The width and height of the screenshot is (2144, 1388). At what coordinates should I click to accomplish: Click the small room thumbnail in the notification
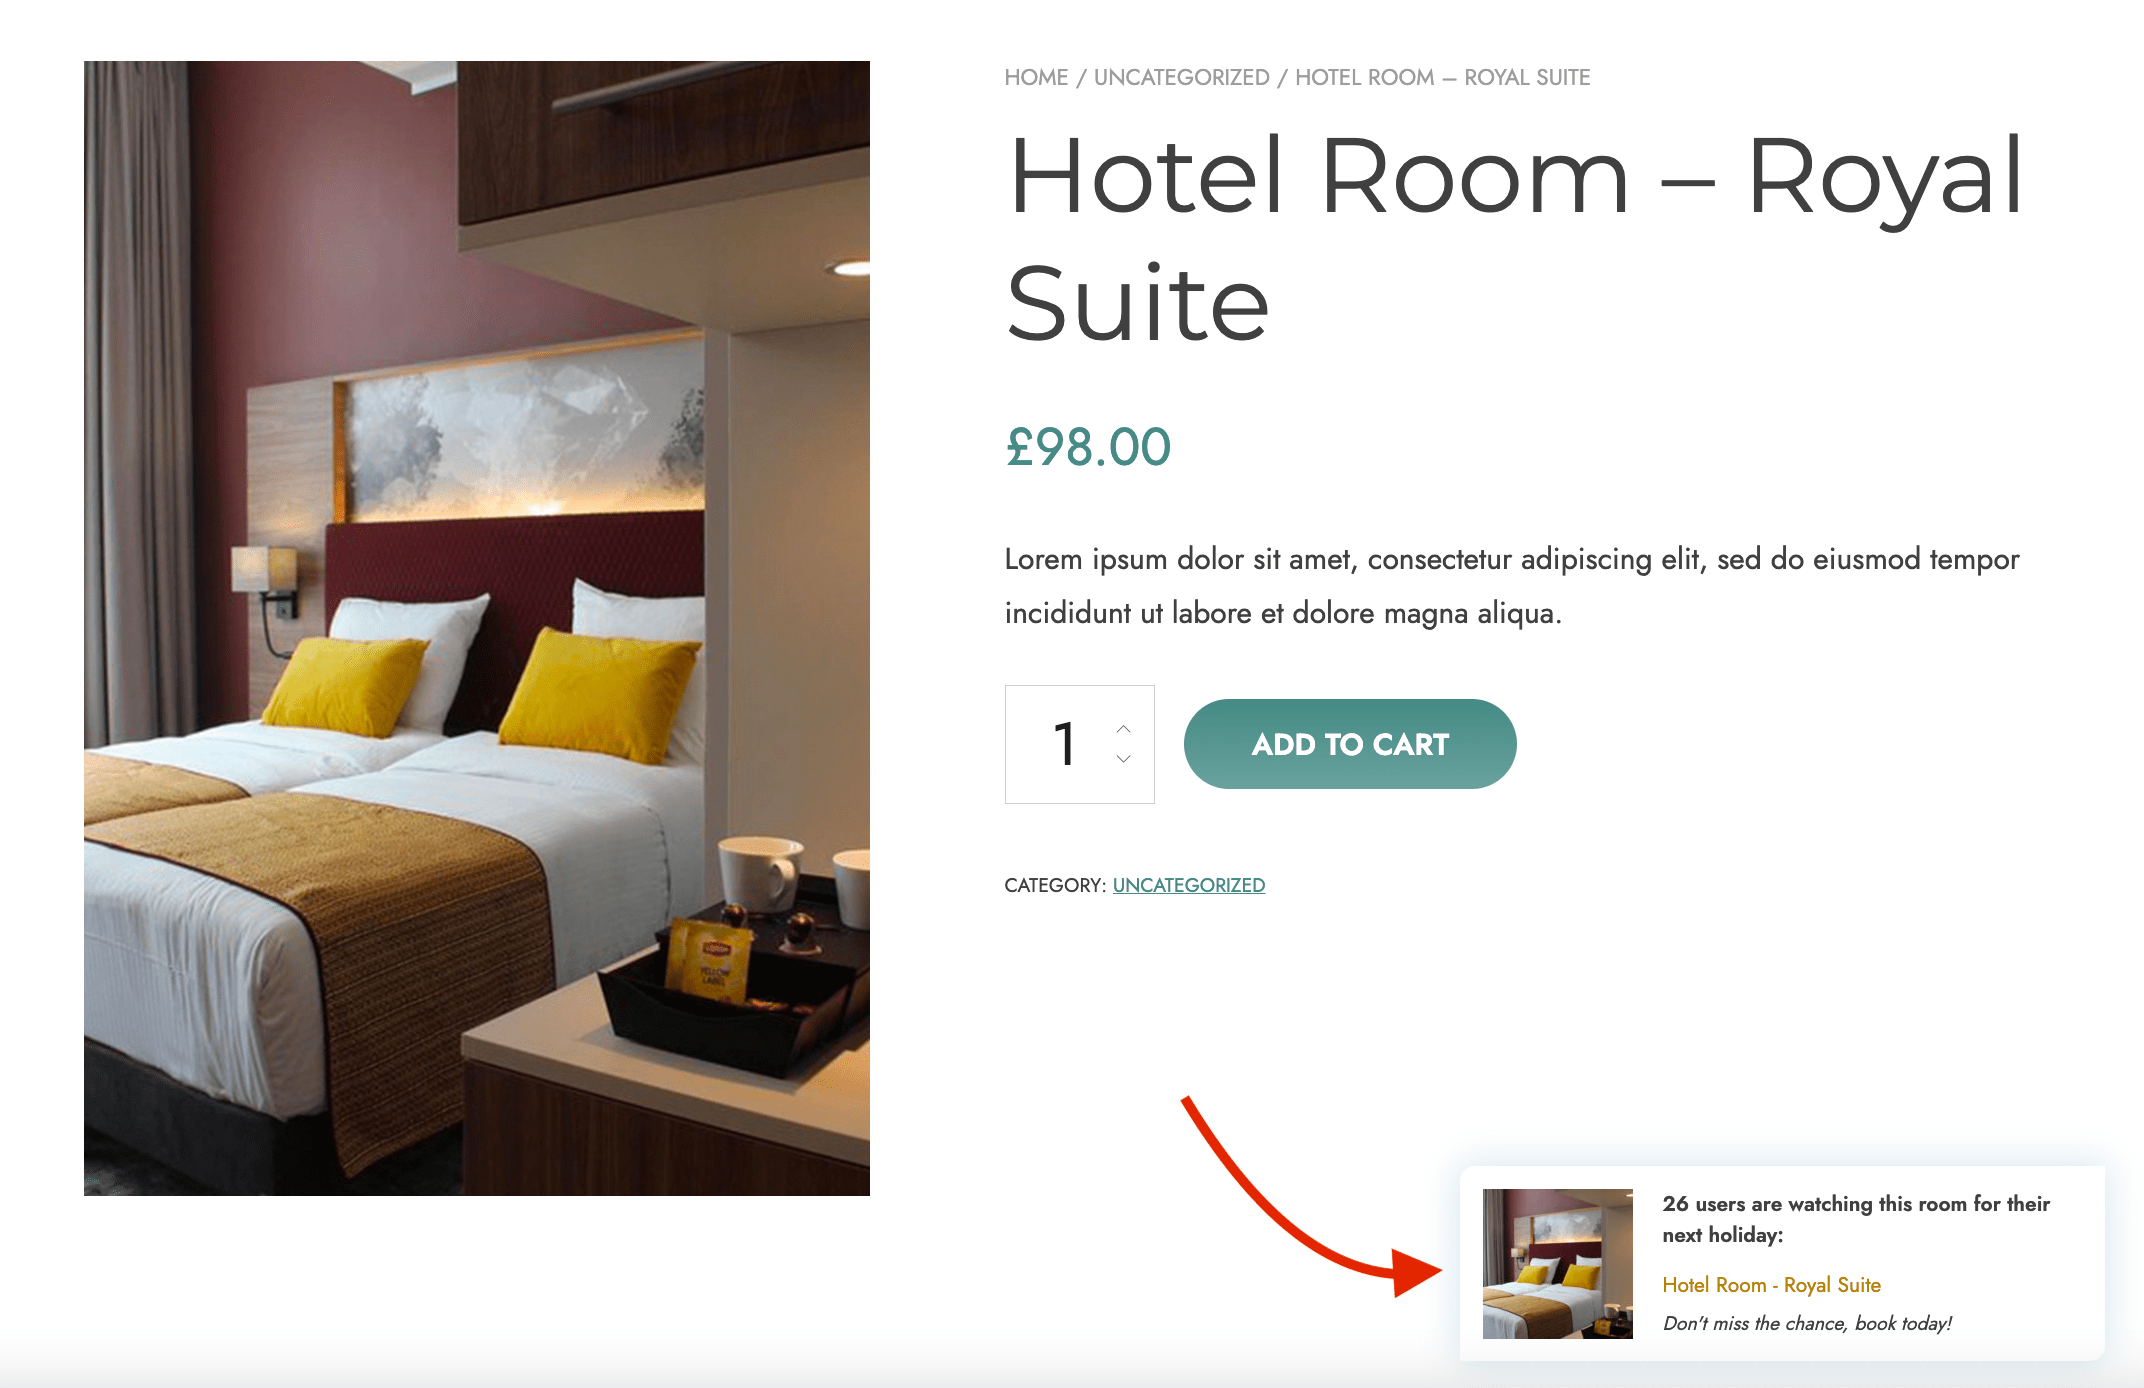1557,1263
